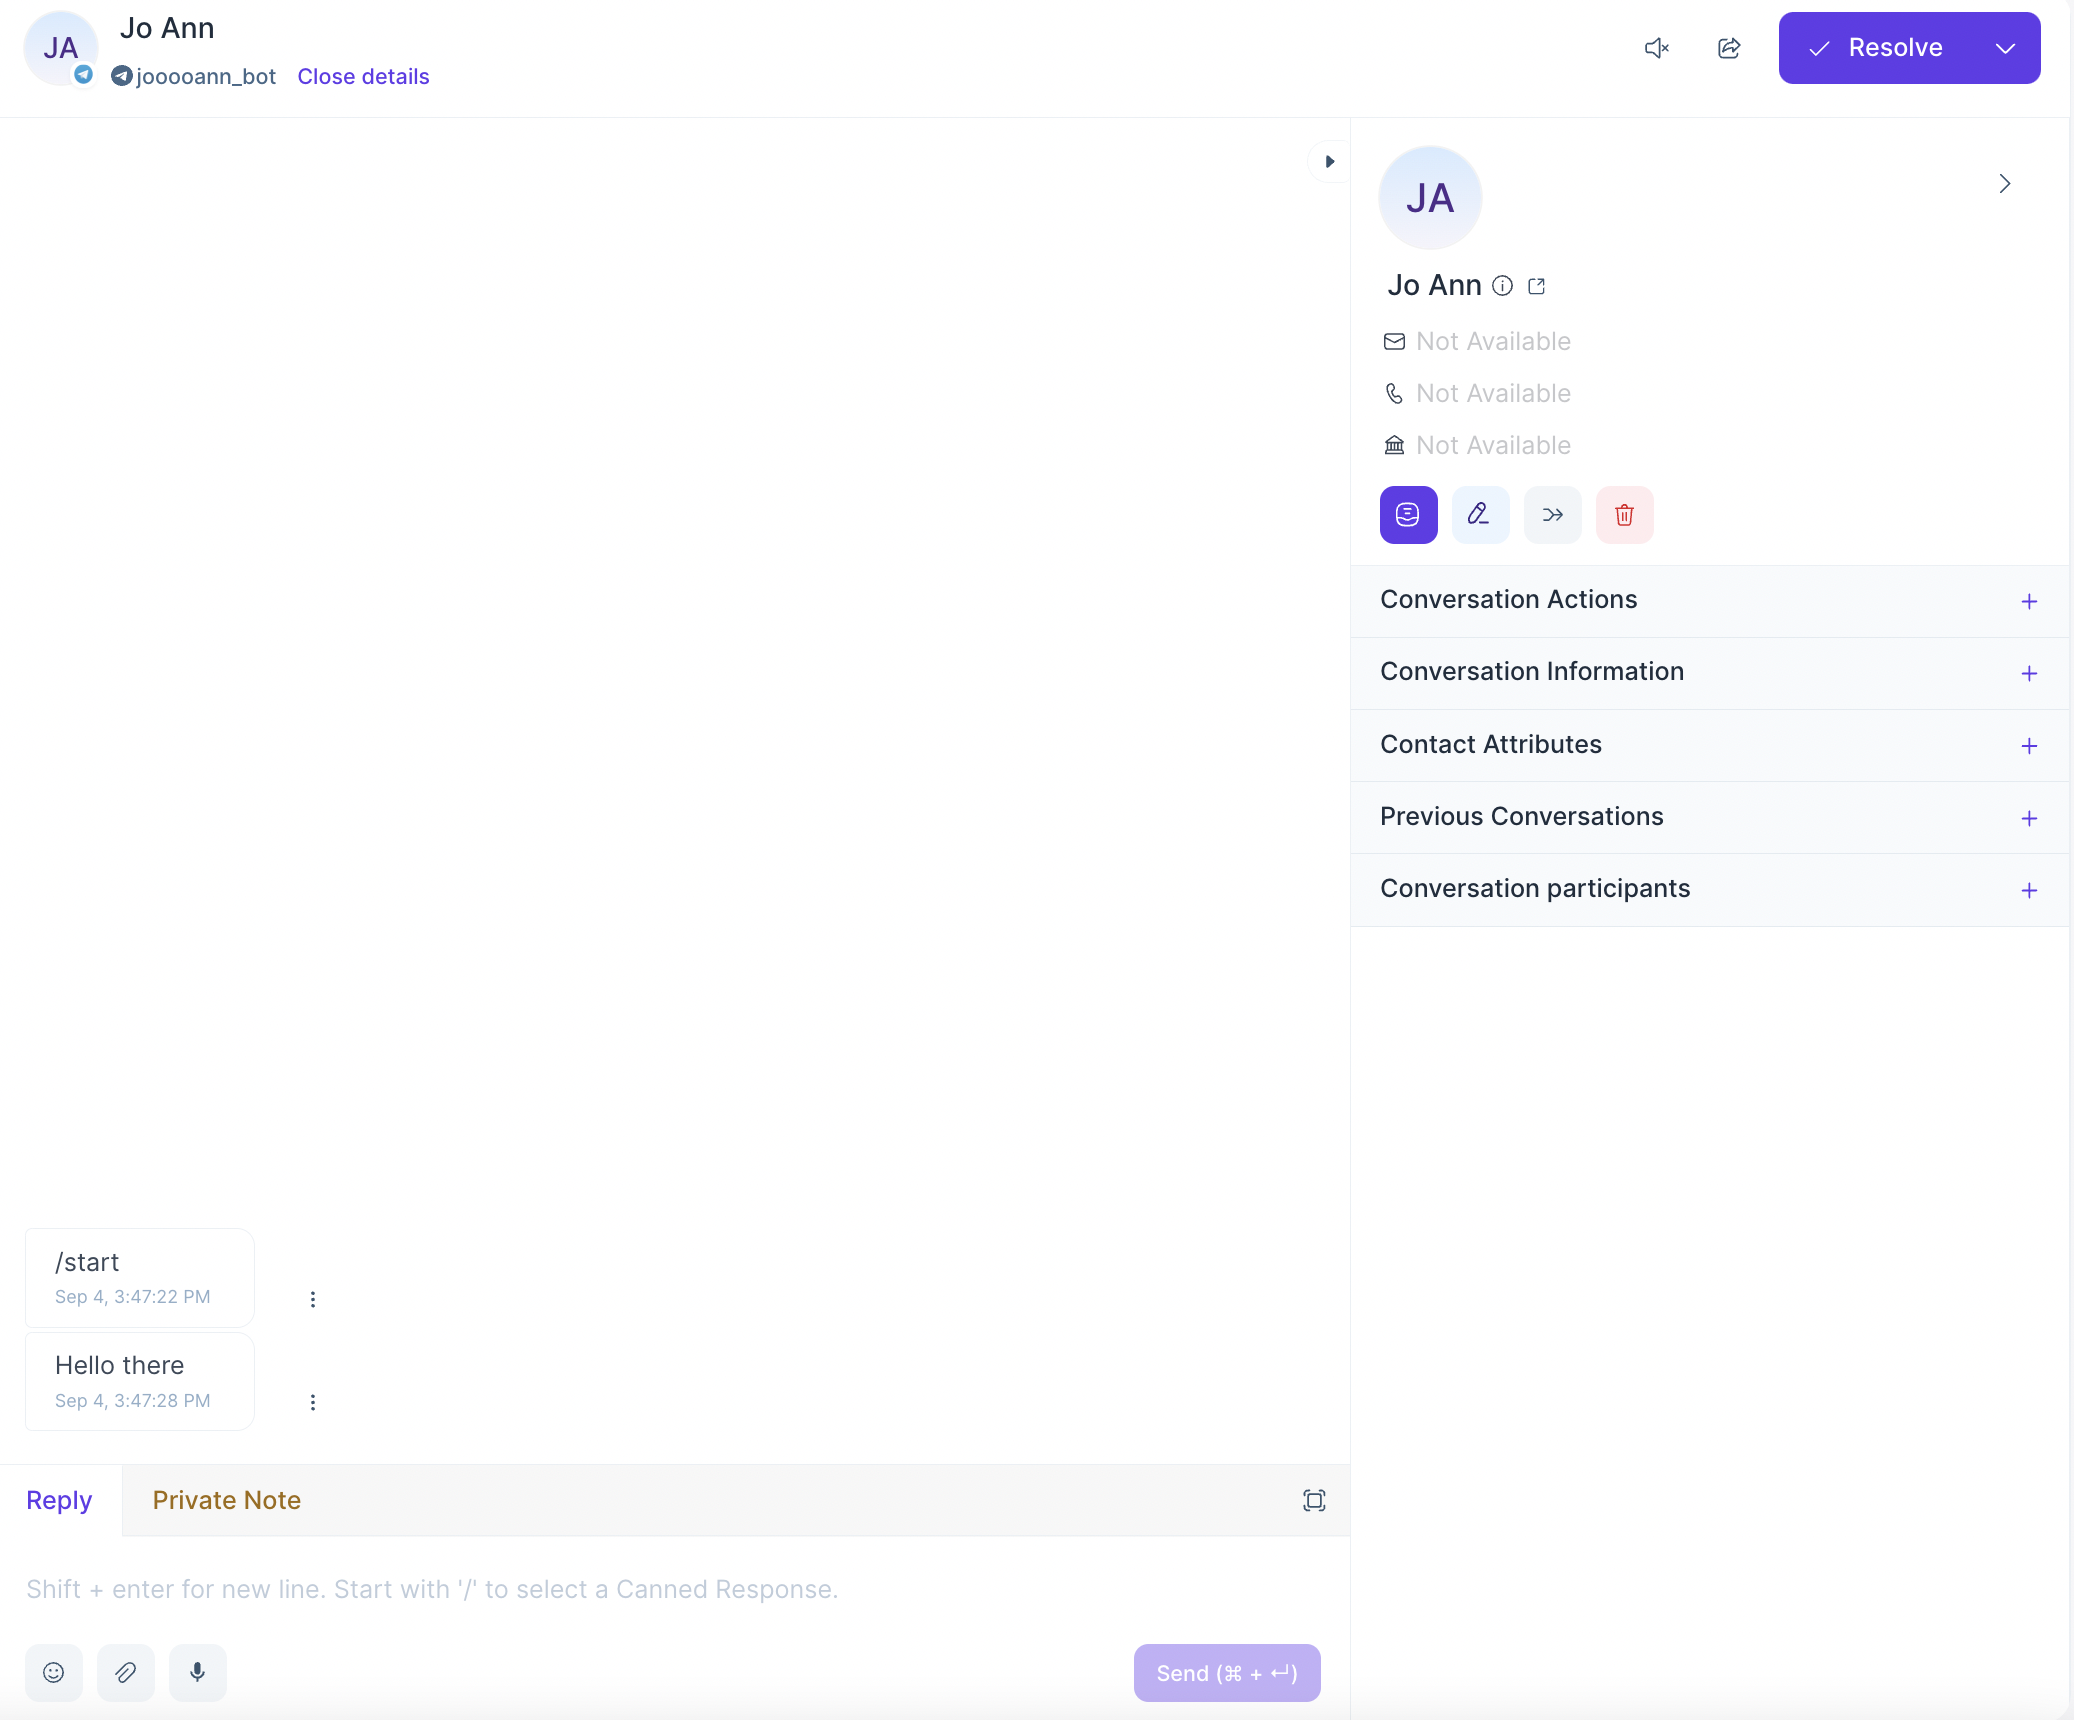This screenshot has width=2074, height=1720.
Task: Select the Reply tab
Action: coord(59,1499)
